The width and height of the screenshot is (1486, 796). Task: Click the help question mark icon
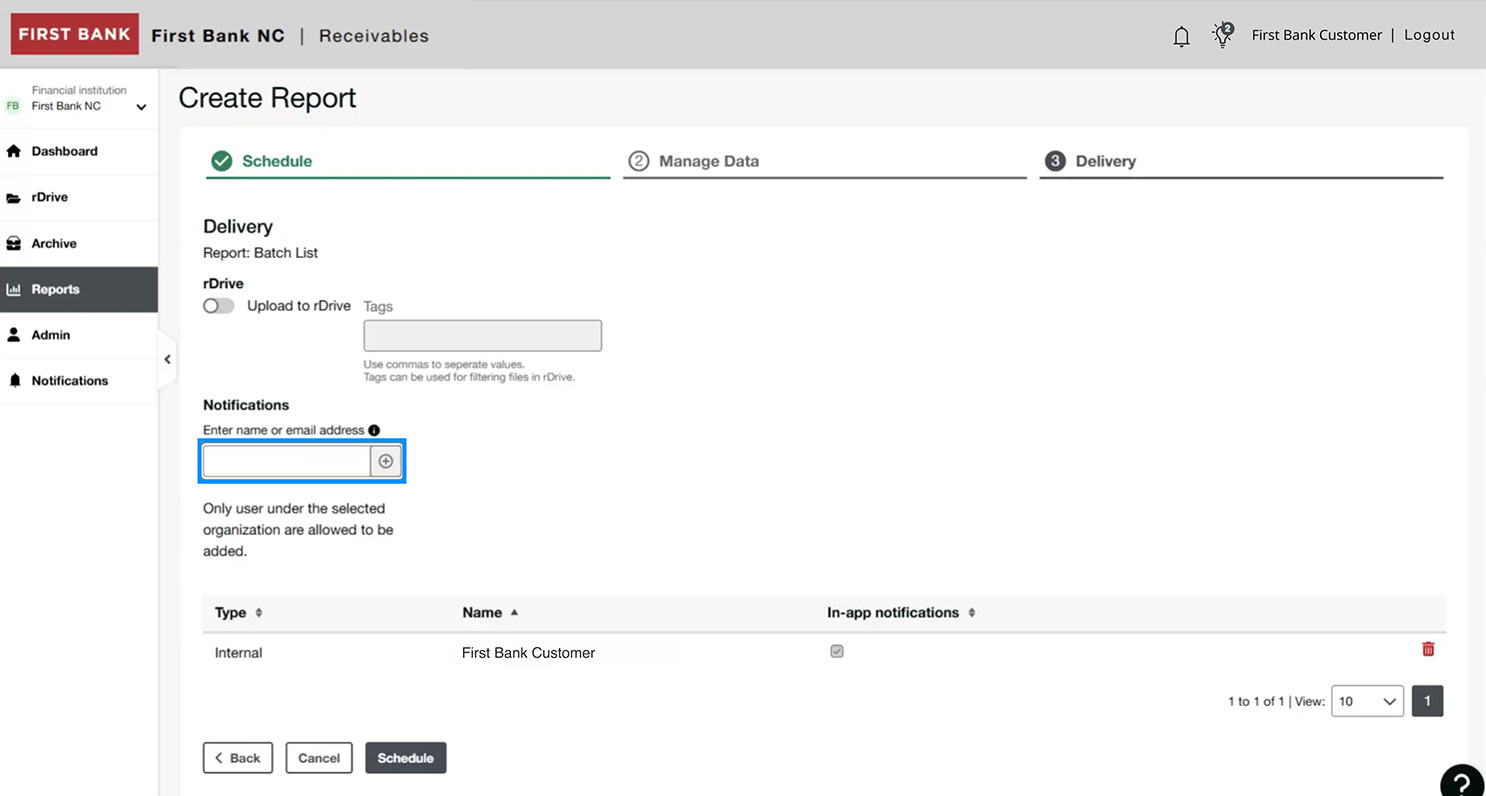click(x=1462, y=781)
